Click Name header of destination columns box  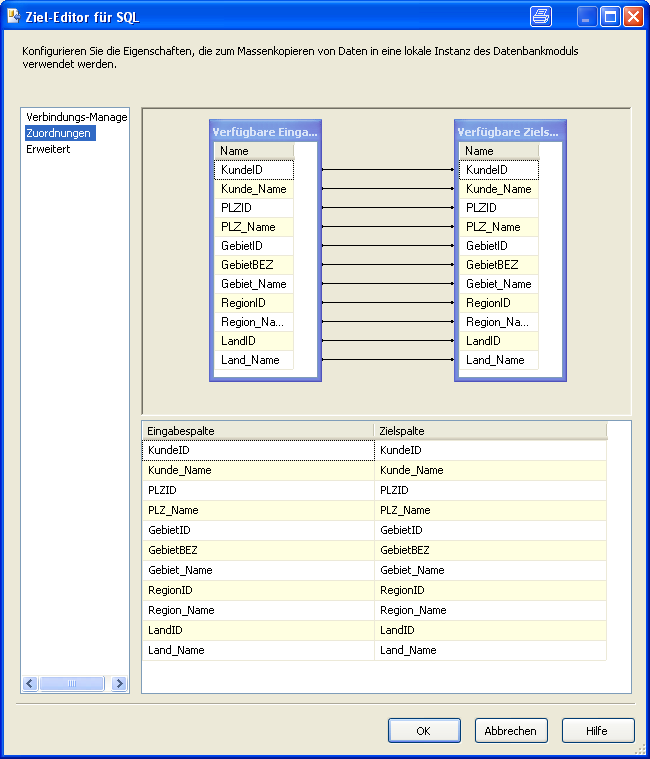[499, 151]
